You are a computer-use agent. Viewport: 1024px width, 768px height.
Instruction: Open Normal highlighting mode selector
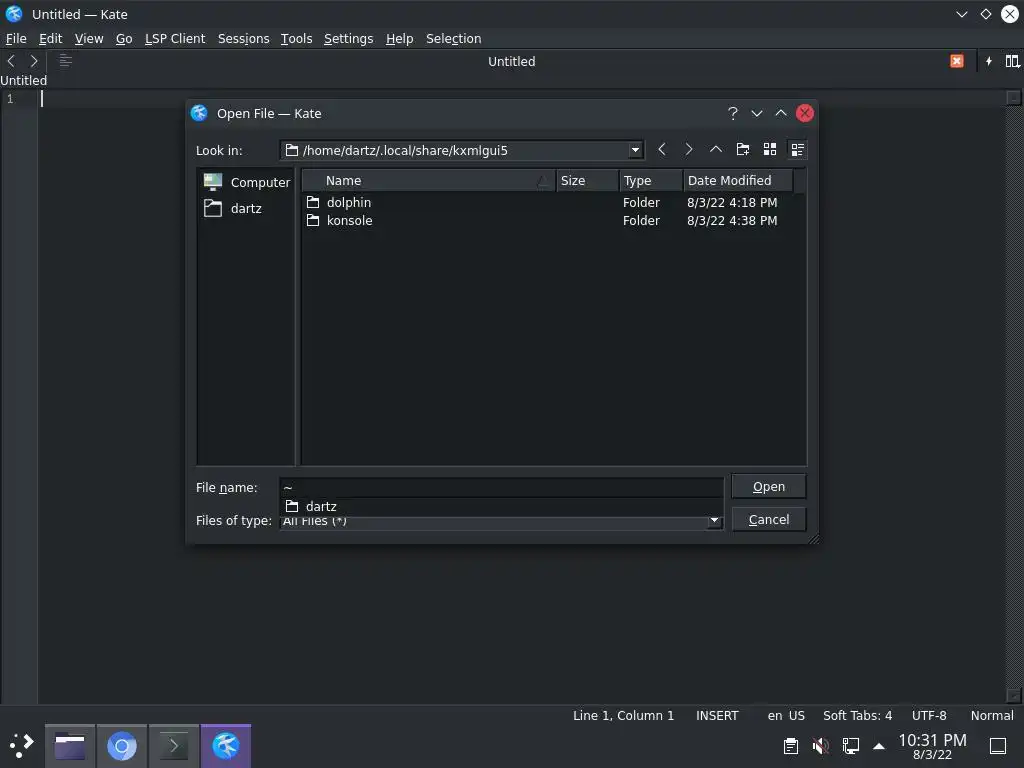(x=992, y=715)
